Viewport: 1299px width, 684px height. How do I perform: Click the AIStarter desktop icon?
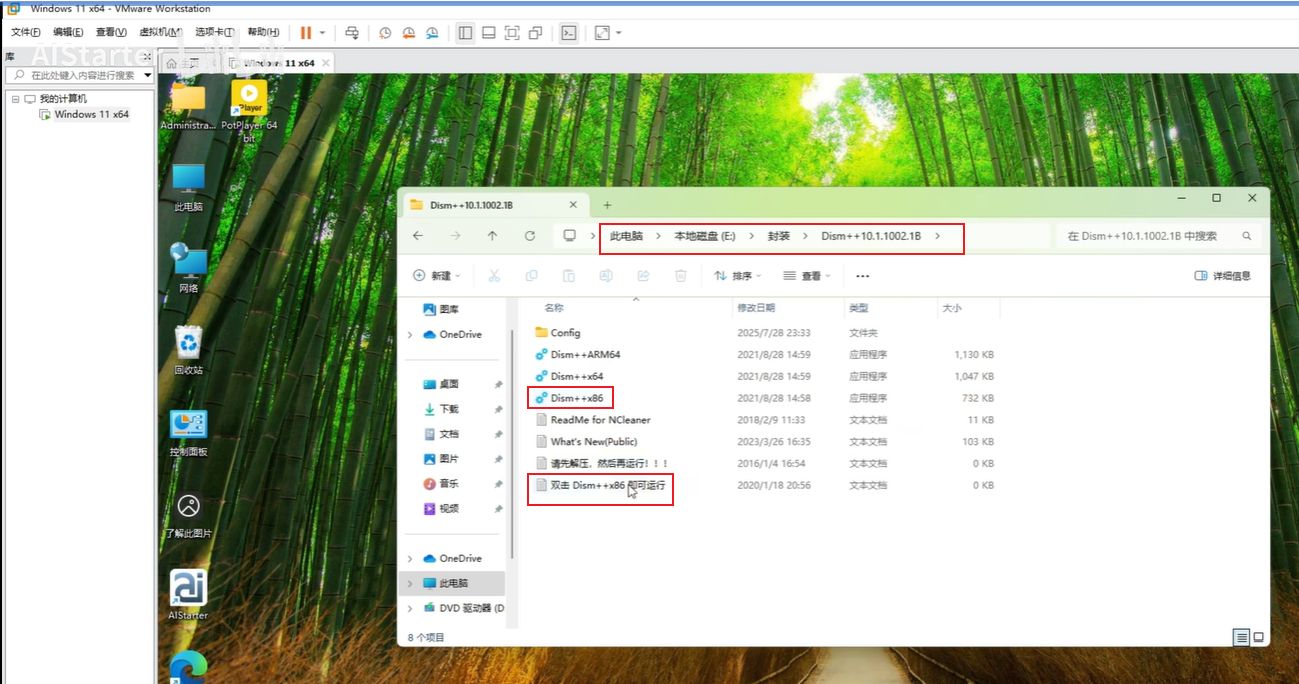188,589
